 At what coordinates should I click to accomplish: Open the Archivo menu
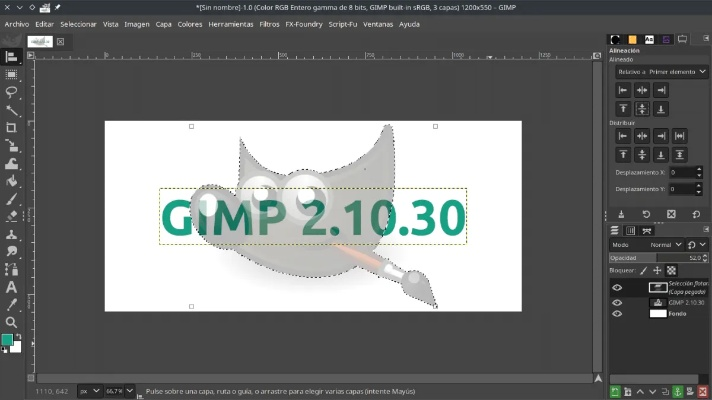[17, 25]
